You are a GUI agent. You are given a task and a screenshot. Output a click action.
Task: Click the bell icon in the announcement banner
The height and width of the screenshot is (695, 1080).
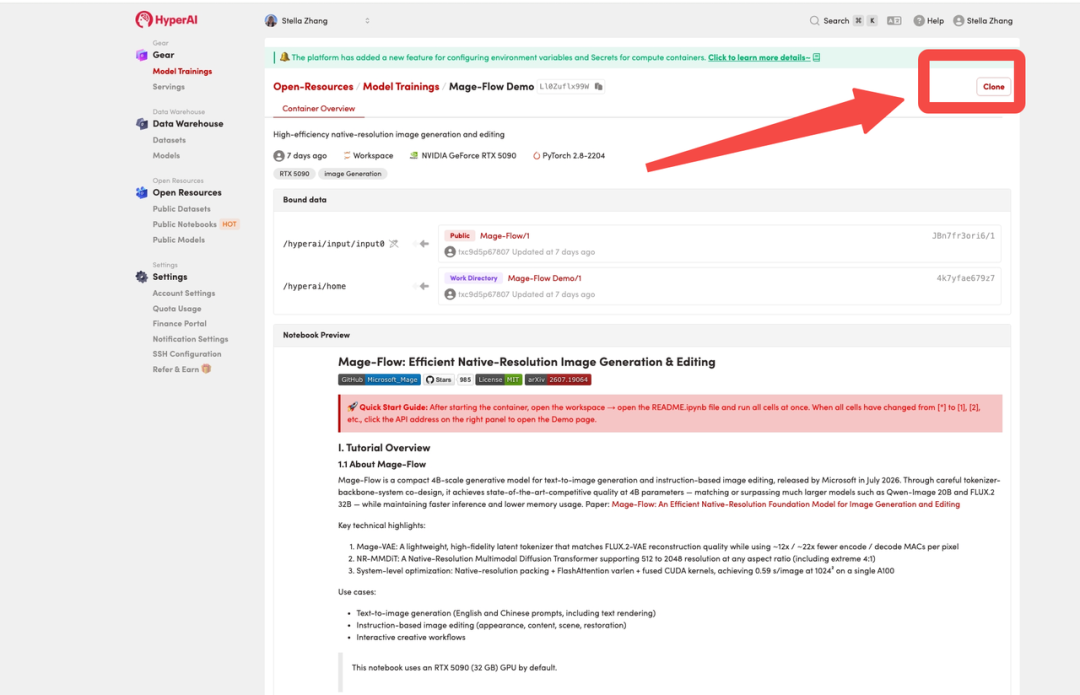284,57
